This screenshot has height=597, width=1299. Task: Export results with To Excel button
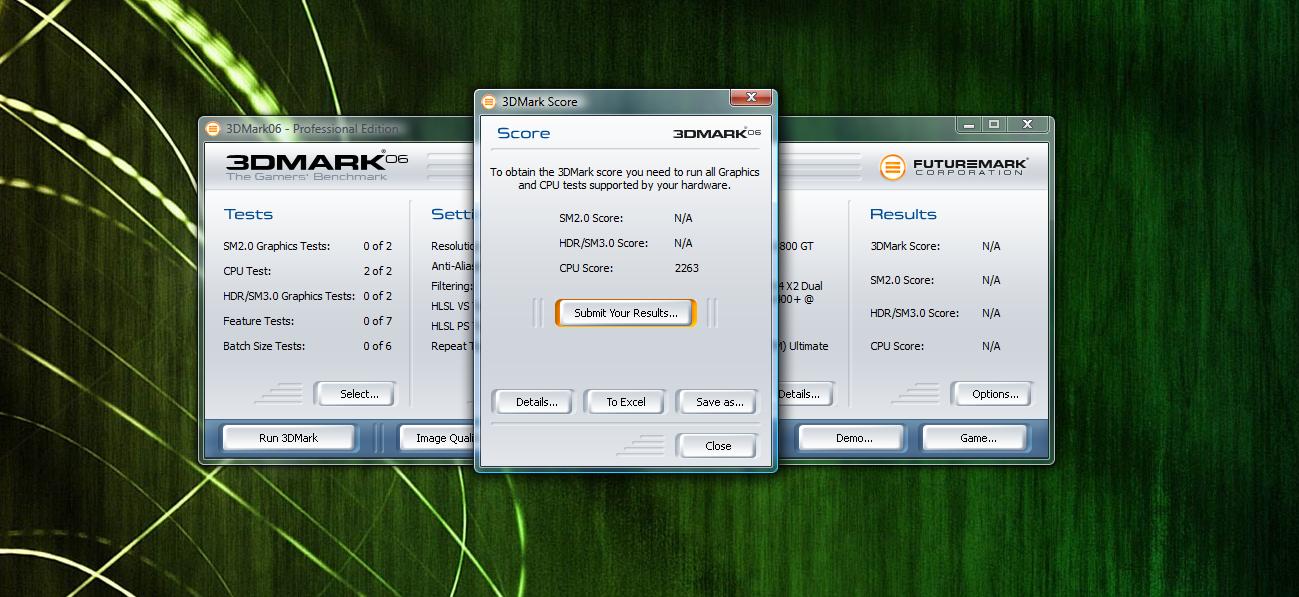click(626, 402)
